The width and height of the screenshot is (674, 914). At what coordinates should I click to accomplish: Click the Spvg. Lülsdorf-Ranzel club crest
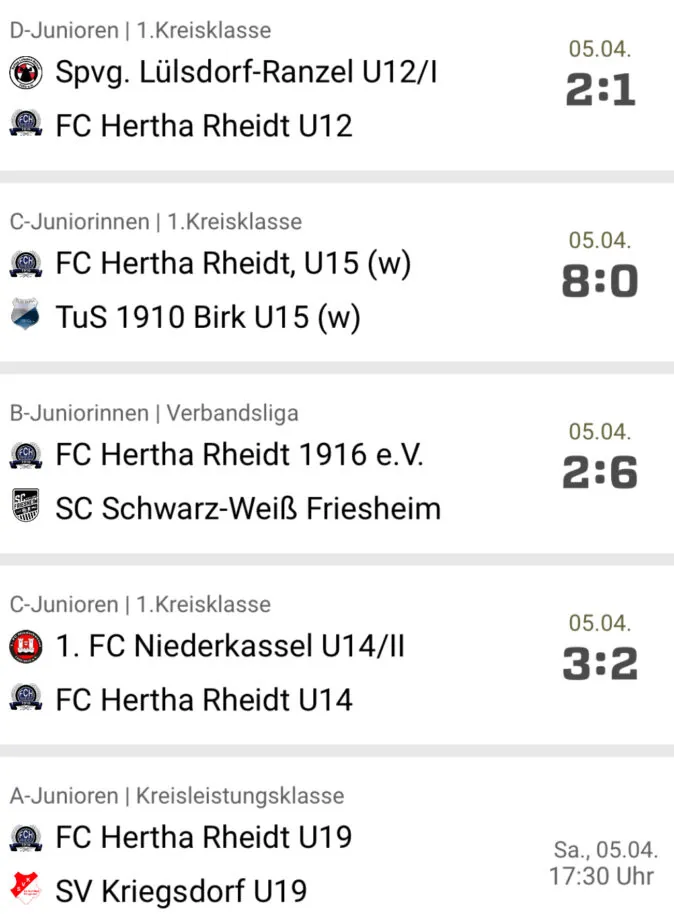click(x=26, y=73)
